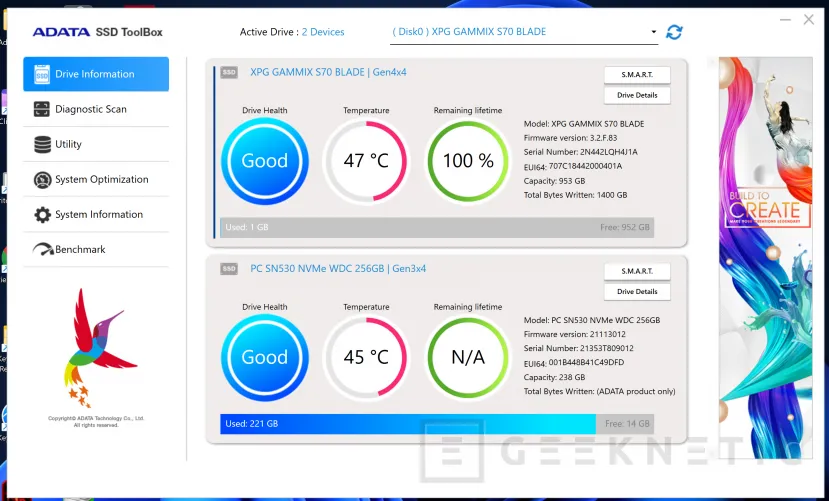Click the 45 °C temperature gauge
The height and width of the screenshot is (501, 829).
(x=366, y=357)
